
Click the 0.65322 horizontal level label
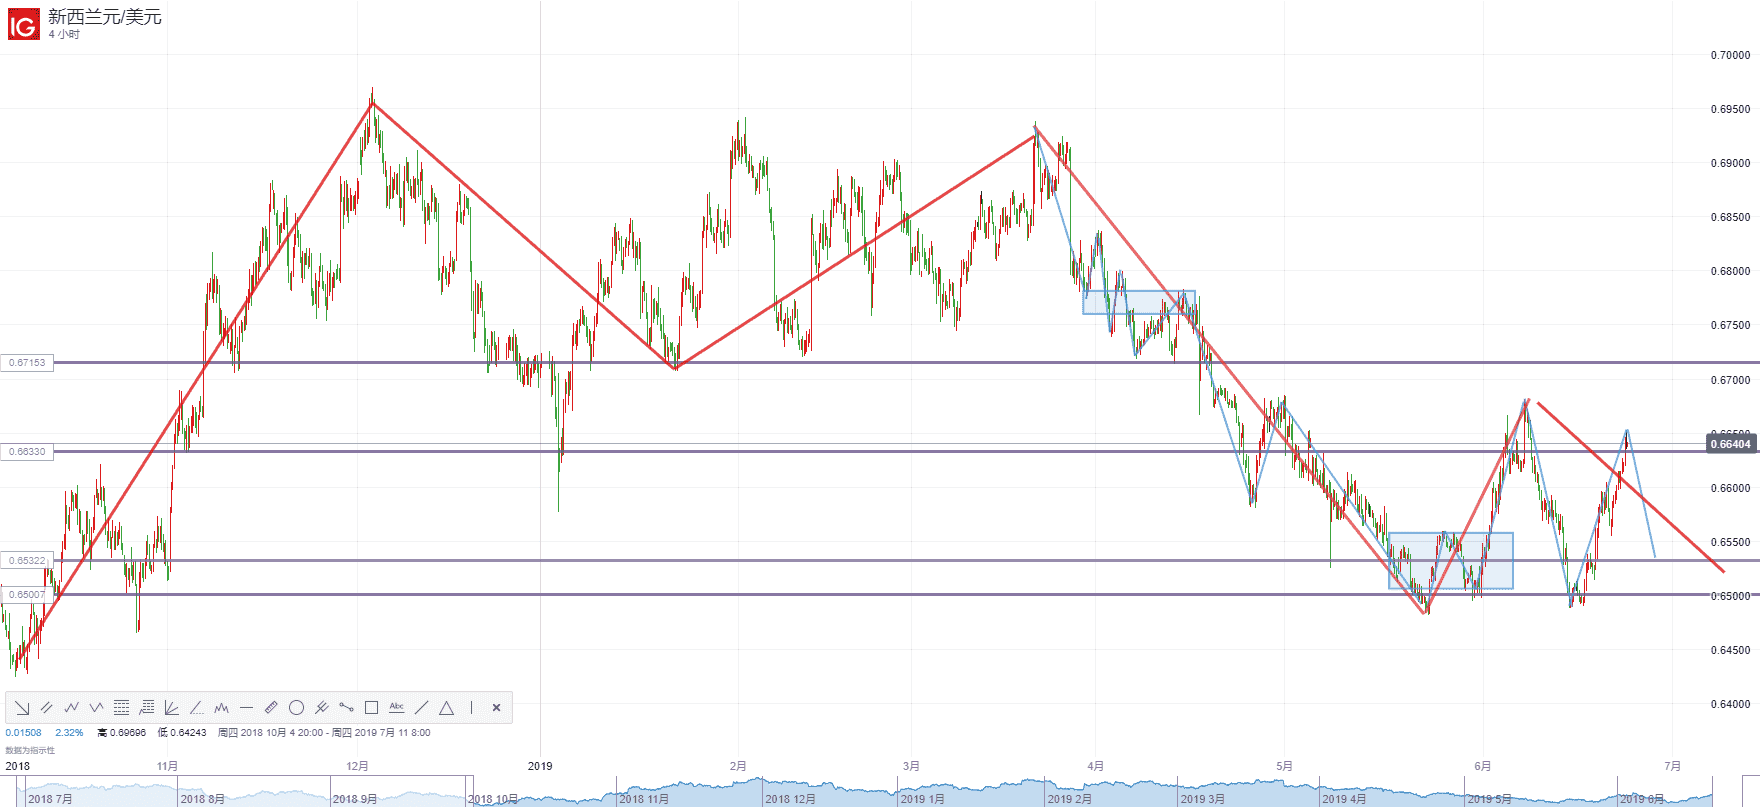(27, 561)
